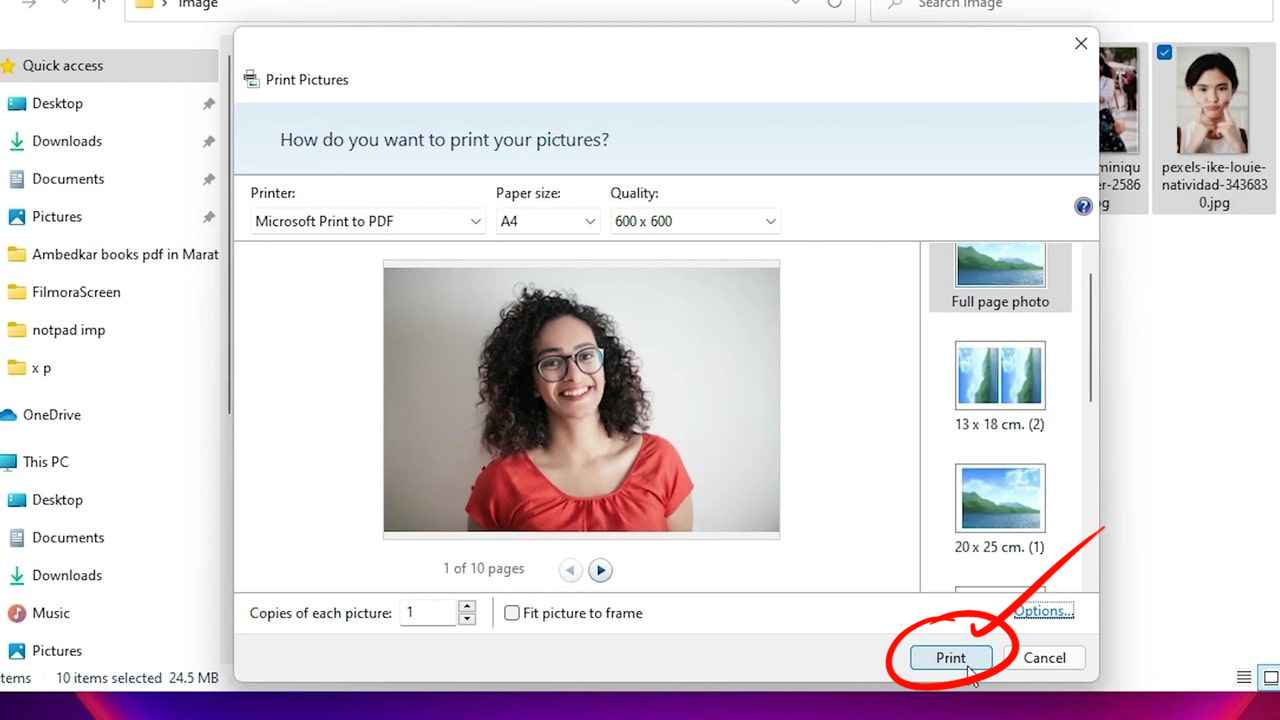Screen dimensions: 1280x720
Task: Open OneDrive in the navigation pane
Action: click(x=51, y=415)
